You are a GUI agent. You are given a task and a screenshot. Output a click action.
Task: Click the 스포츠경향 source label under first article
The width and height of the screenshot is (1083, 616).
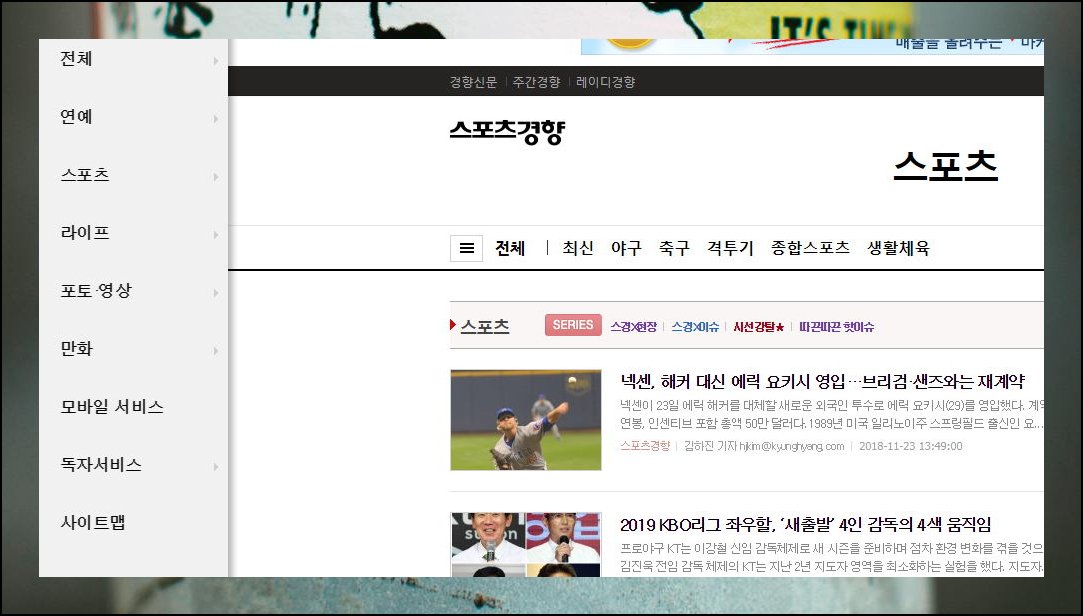click(645, 446)
